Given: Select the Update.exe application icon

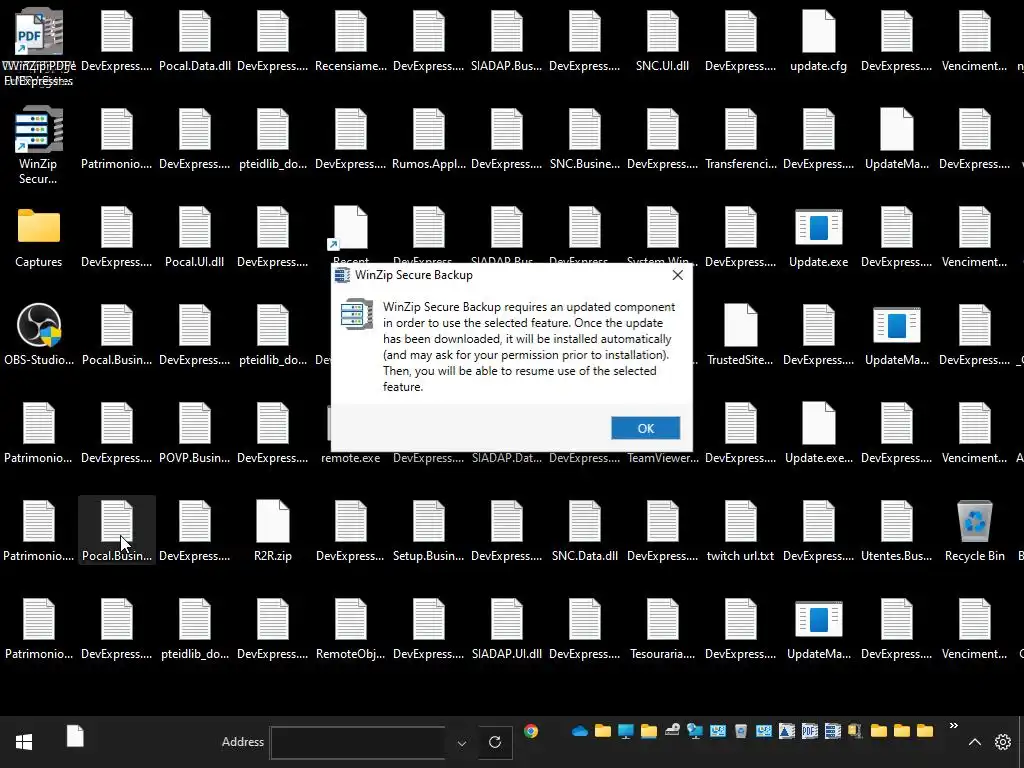Looking at the screenshot, I should pyautogui.click(x=818, y=237).
